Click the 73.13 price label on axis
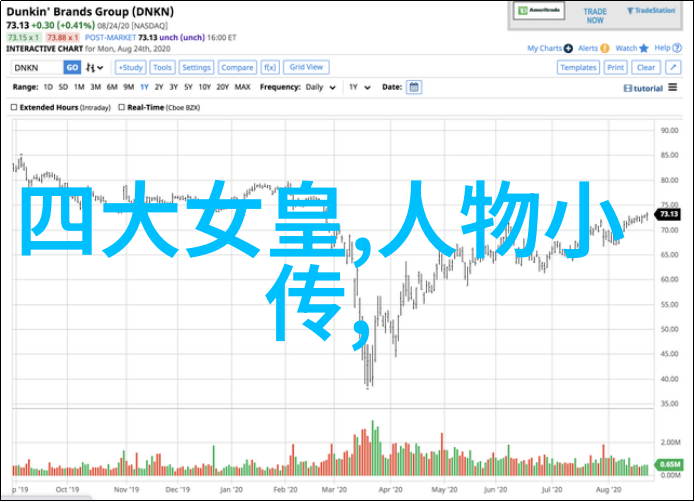 pos(668,214)
